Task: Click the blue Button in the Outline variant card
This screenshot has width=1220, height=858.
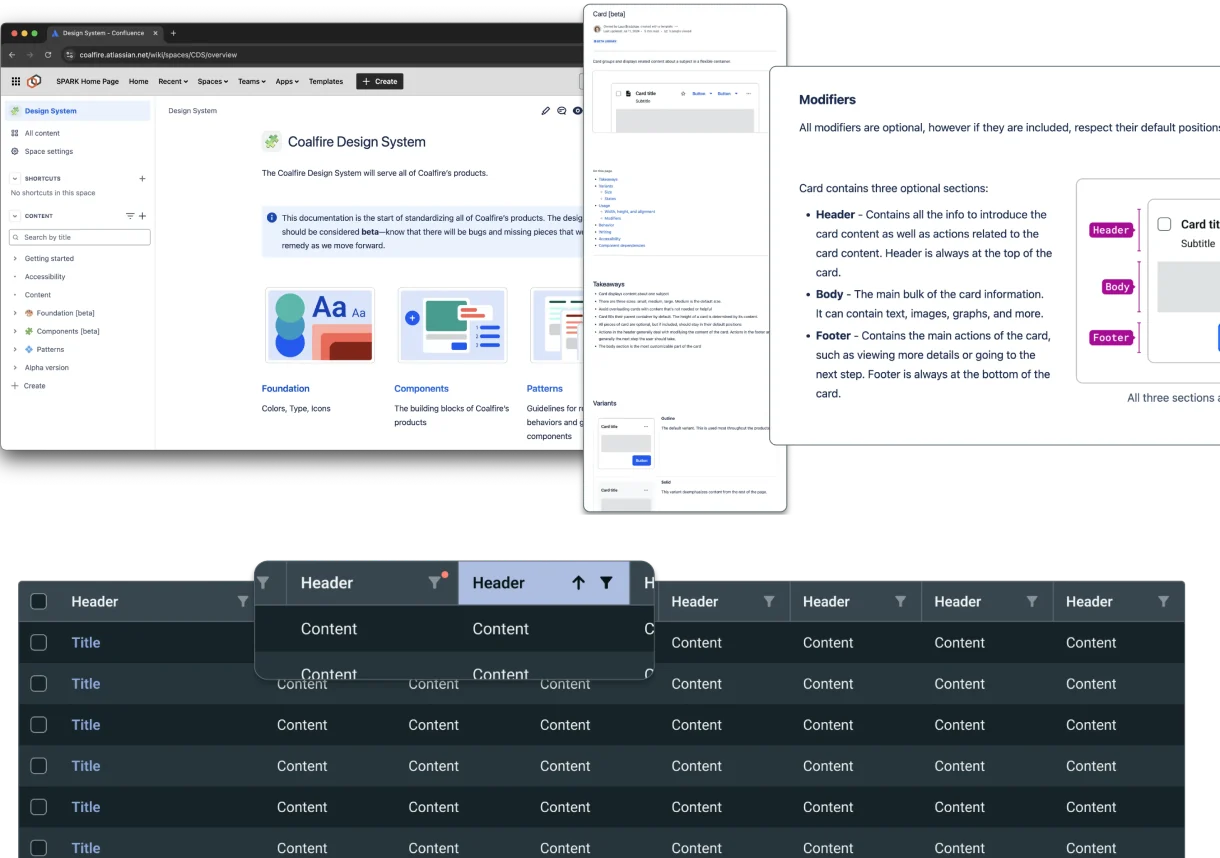Action: click(x=642, y=460)
